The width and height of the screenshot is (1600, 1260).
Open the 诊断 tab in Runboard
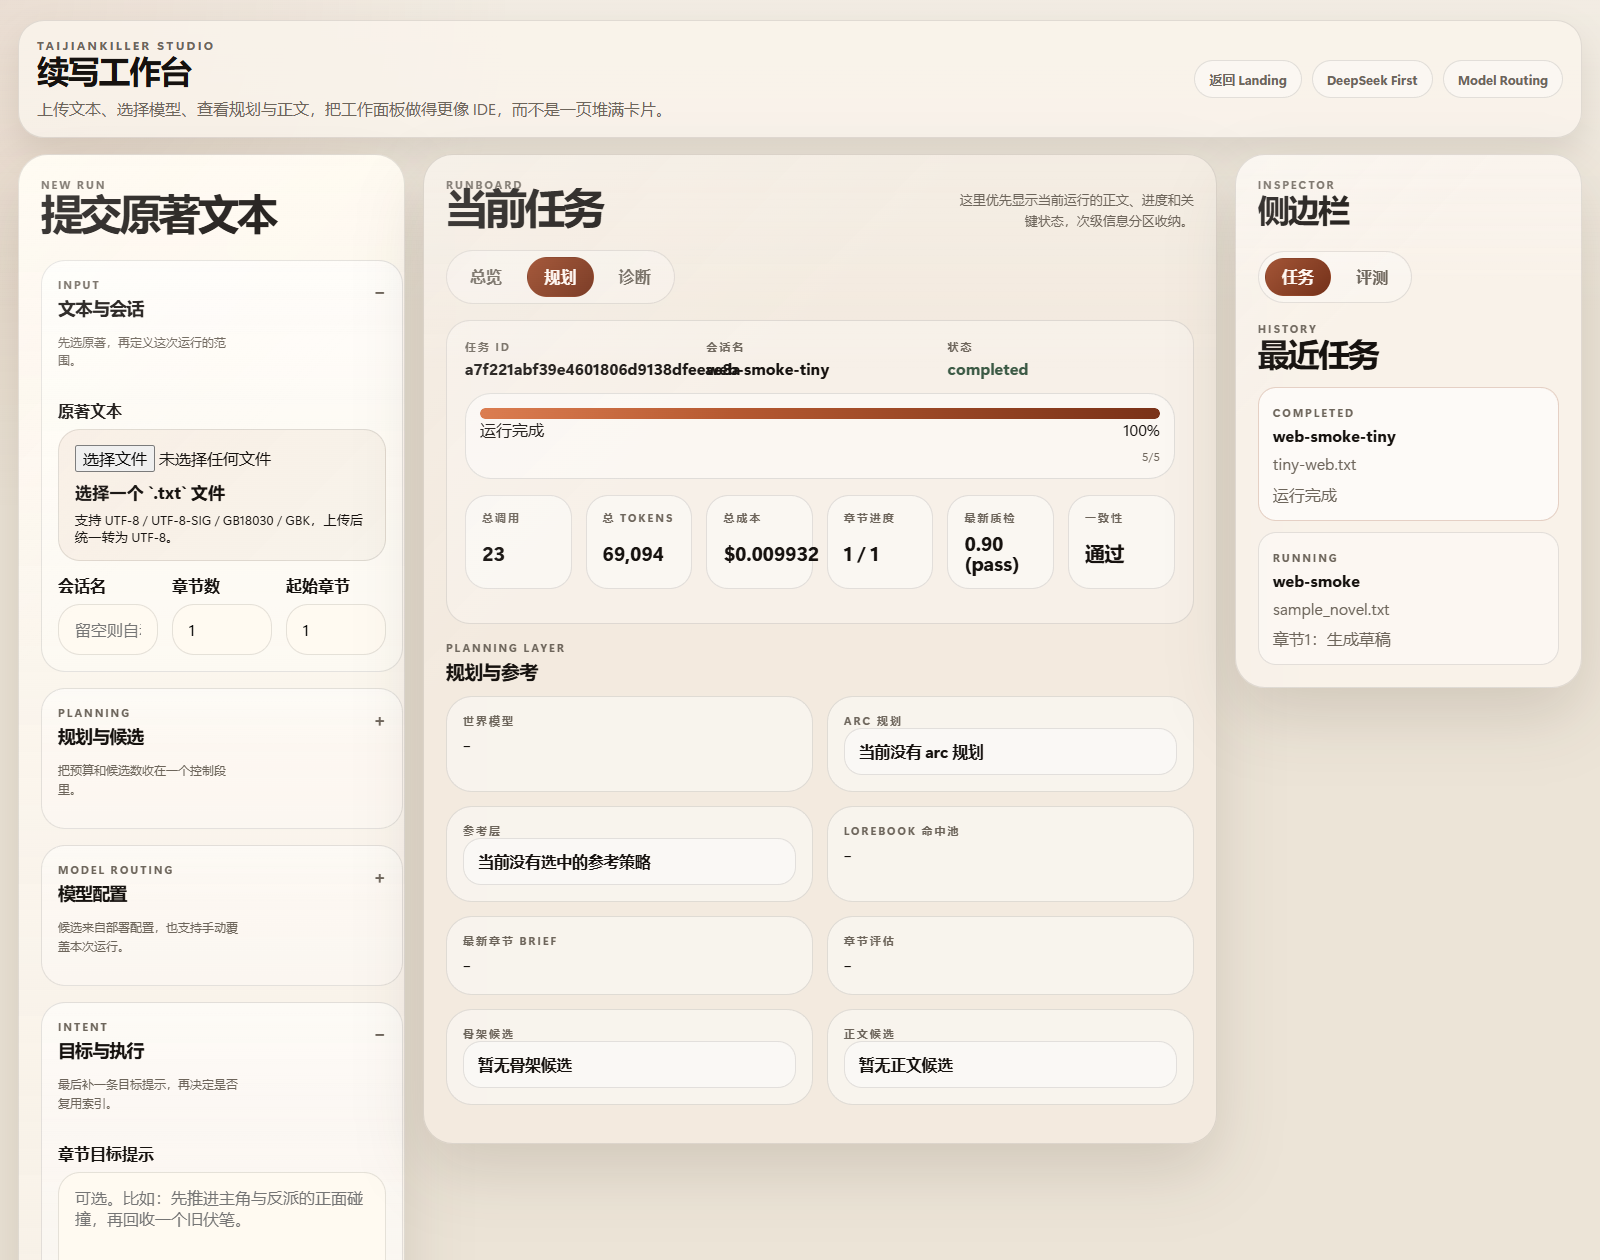tap(637, 277)
